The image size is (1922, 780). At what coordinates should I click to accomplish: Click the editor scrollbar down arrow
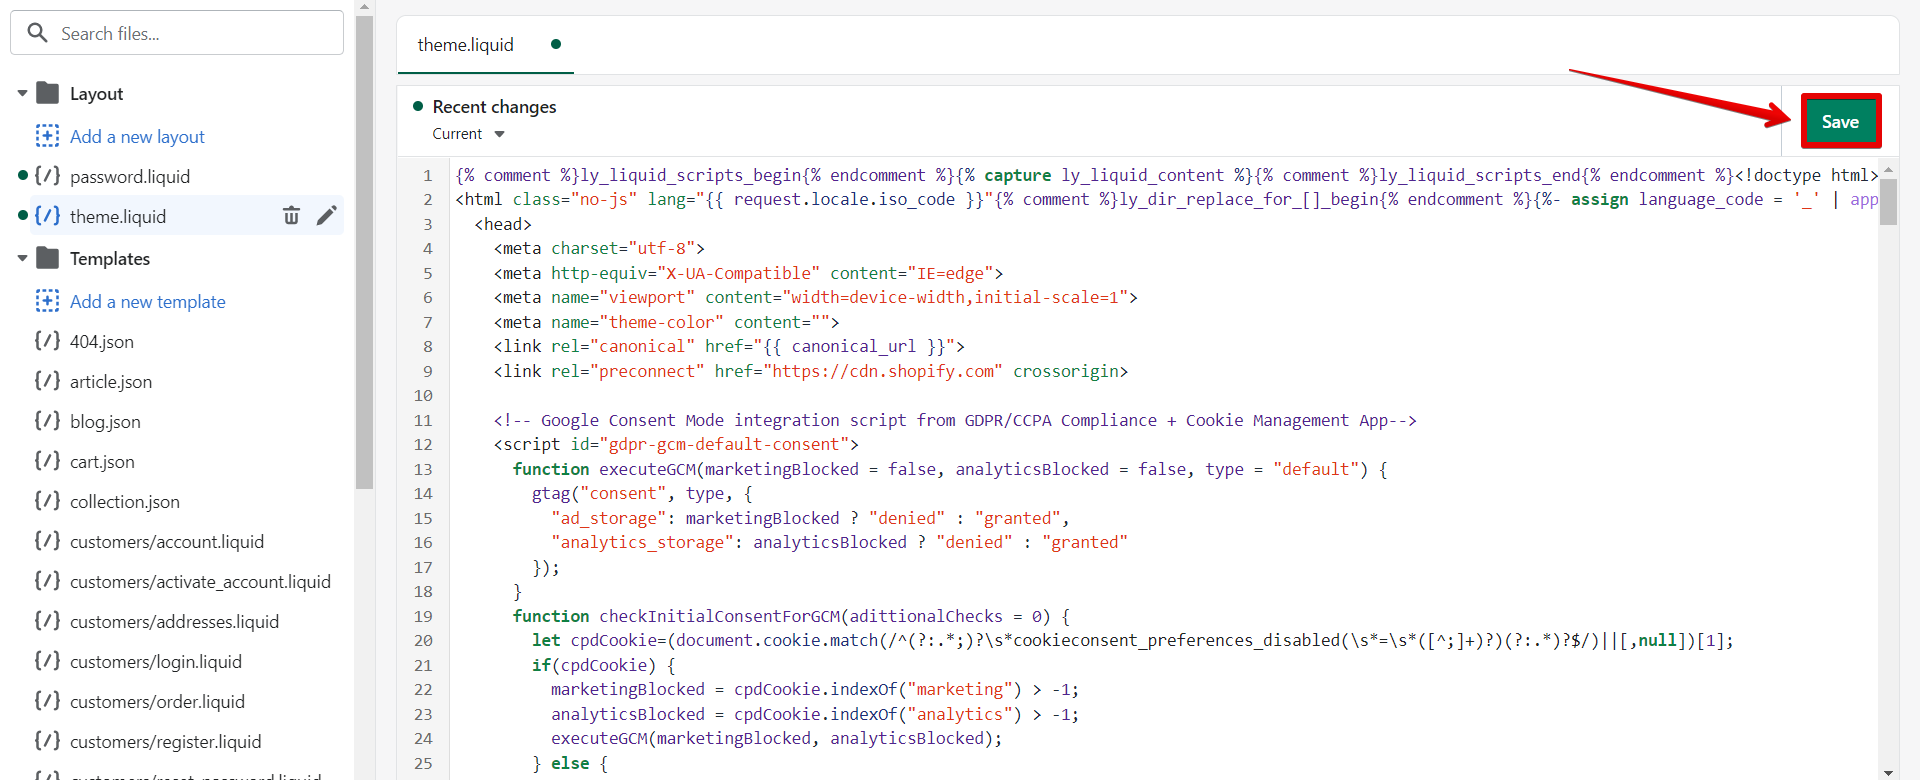pyautogui.click(x=1888, y=772)
